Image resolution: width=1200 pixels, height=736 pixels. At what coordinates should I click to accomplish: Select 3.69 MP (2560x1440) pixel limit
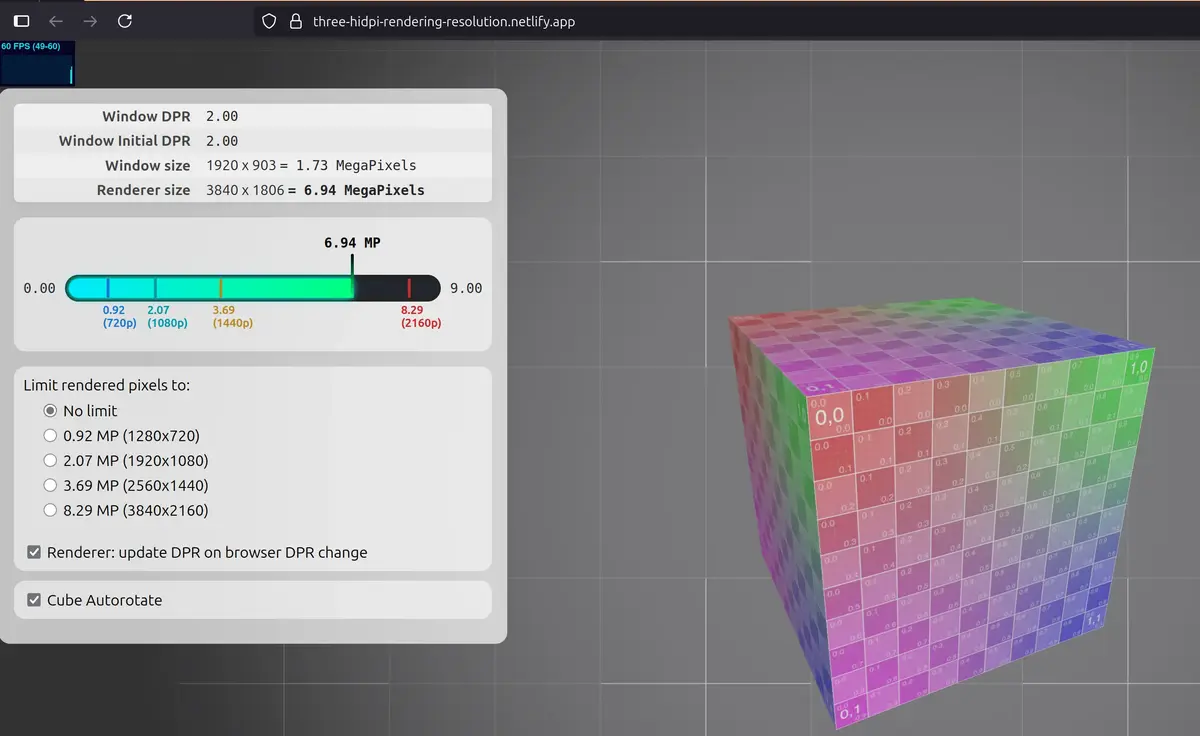(51, 486)
